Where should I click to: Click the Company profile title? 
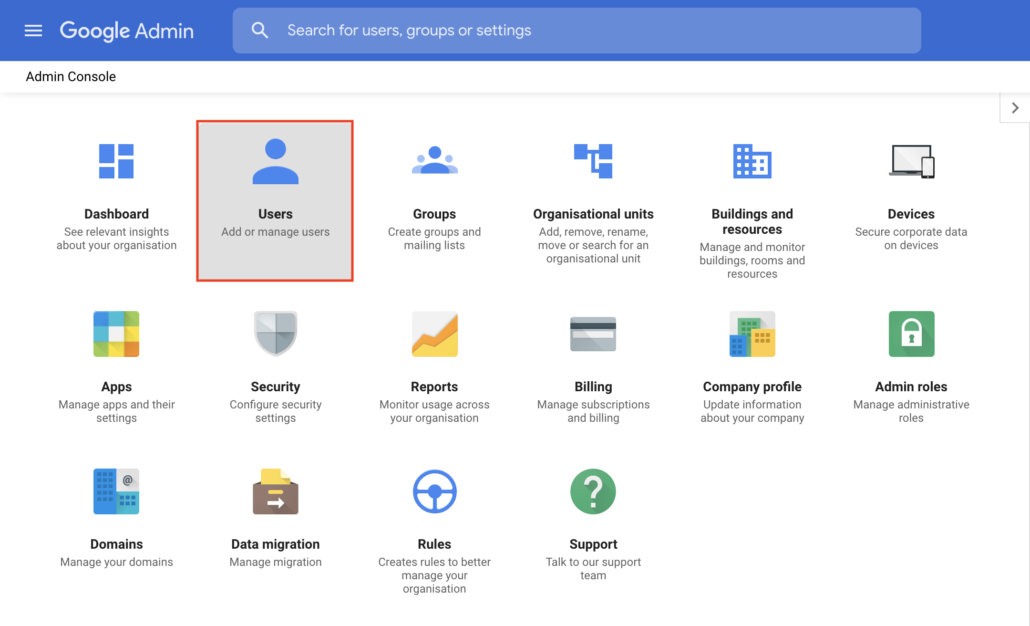pos(752,387)
